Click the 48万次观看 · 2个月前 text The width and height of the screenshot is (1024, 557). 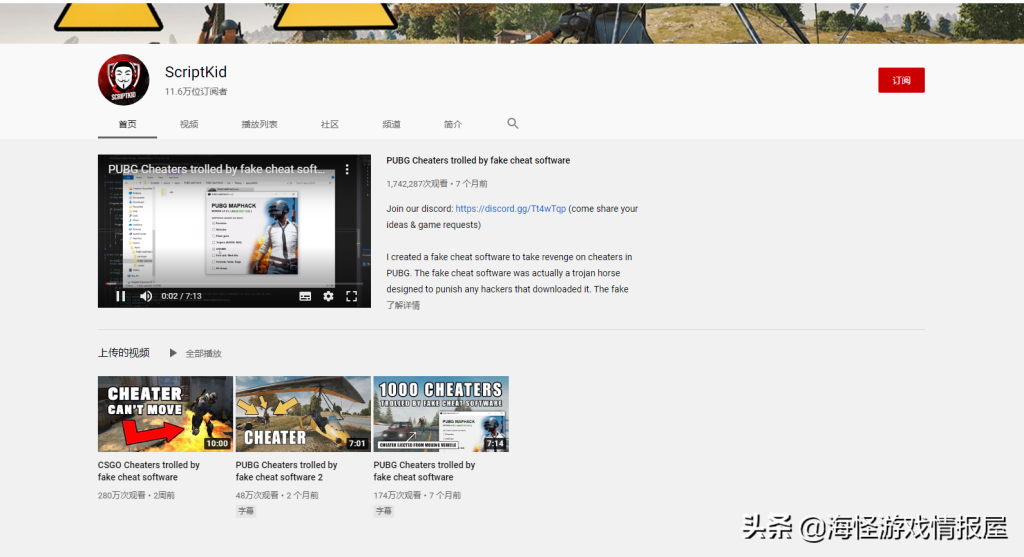coord(277,496)
